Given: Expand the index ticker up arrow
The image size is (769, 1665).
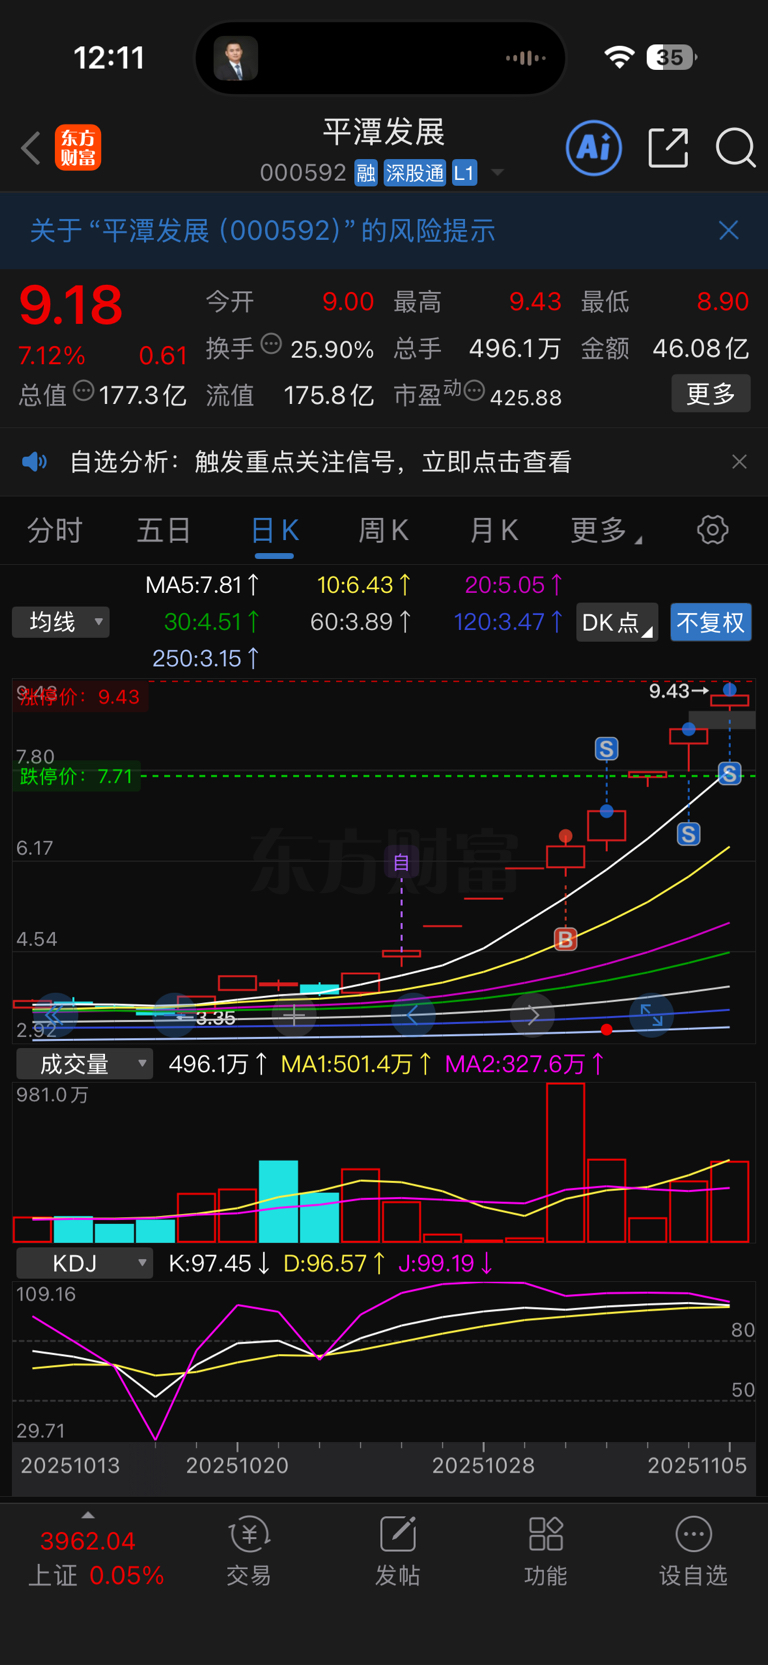Looking at the screenshot, I should (88, 1515).
